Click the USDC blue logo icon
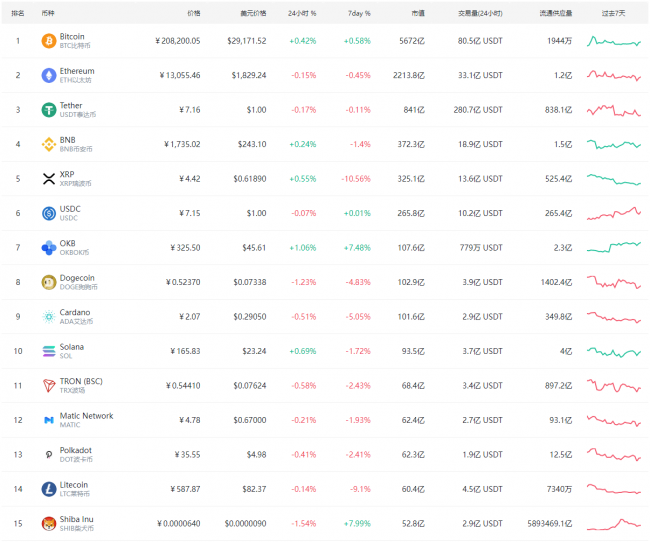 (49, 213)
